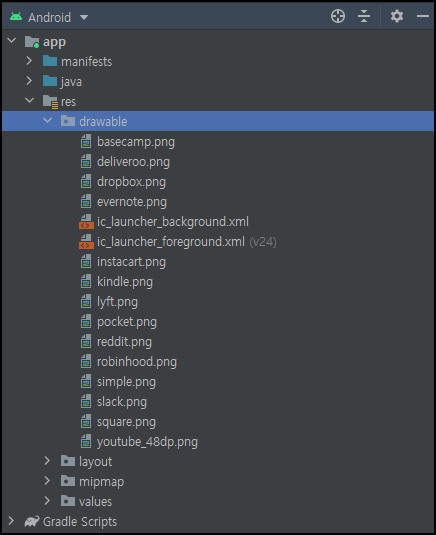Collapse the app module node
Image resolution: width=436 pixels, height=535 pixels.
[x=12, y=41]
